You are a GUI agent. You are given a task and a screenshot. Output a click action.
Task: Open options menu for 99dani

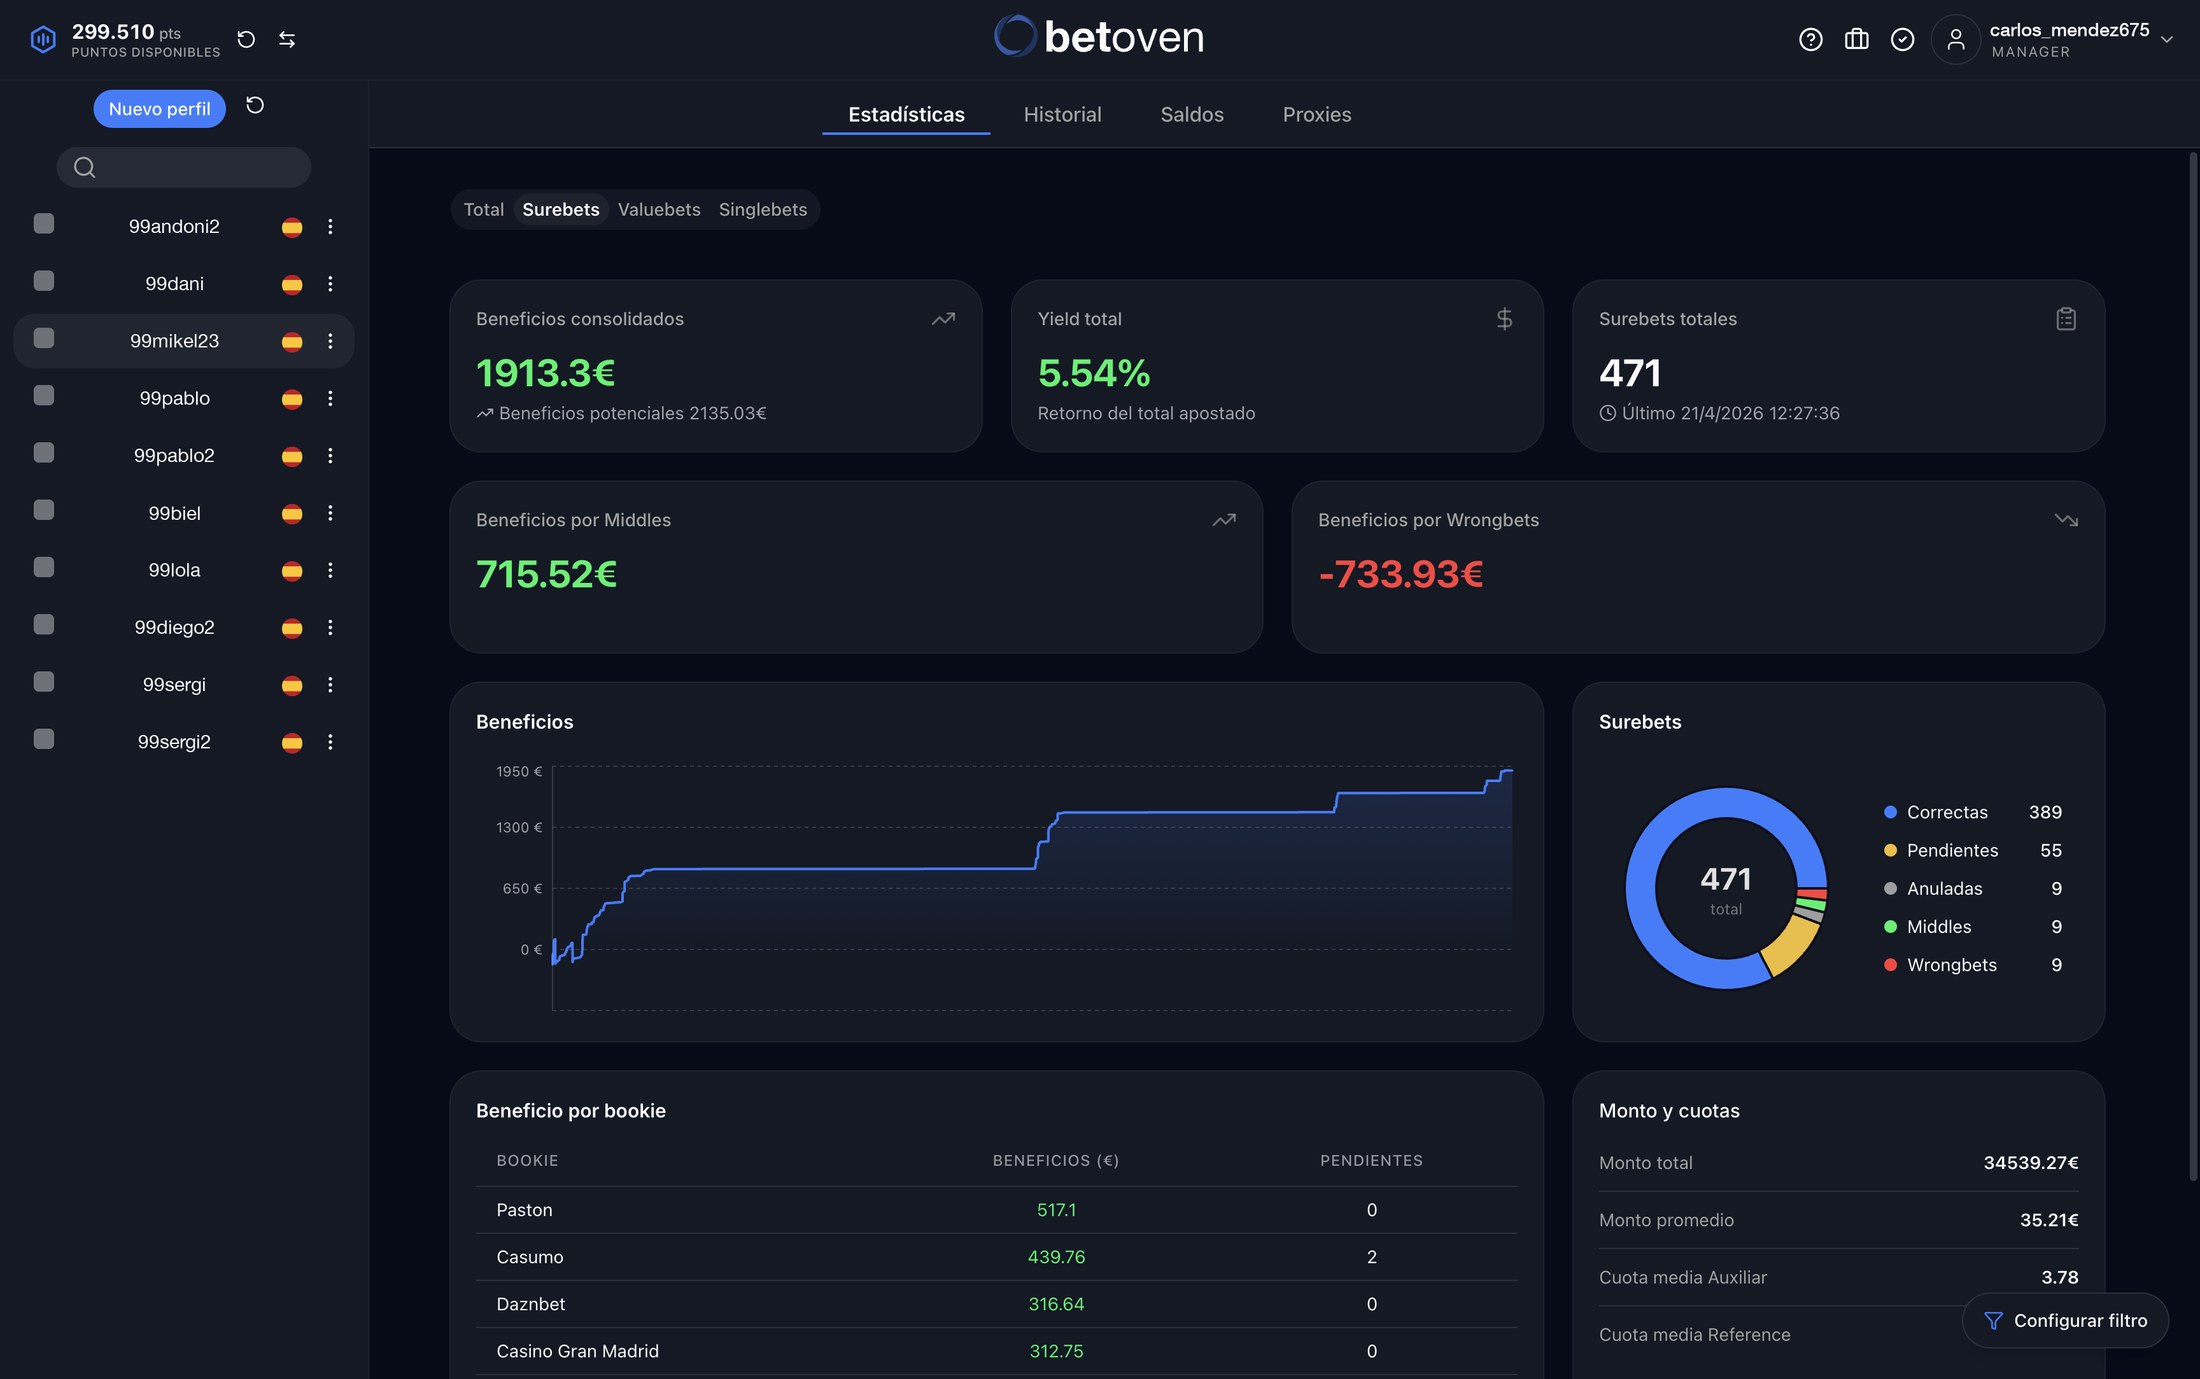(330, 284)
